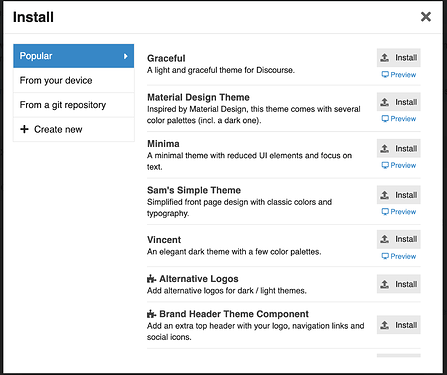Viewport: 447px width, 375px height.
Task: Install the Alternative Logos component
Action: [x=399, y=284]
